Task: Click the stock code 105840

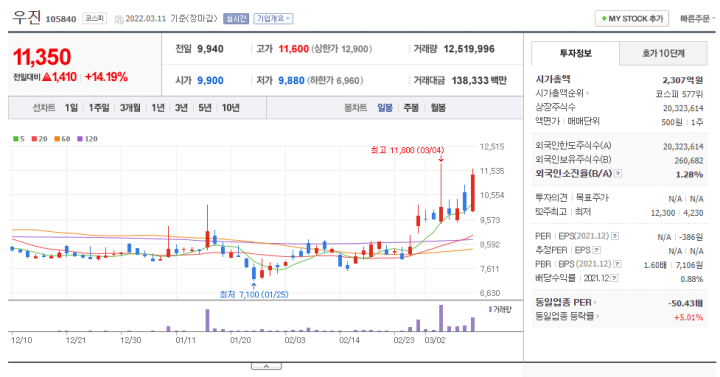Action: (x=61, y=19)
